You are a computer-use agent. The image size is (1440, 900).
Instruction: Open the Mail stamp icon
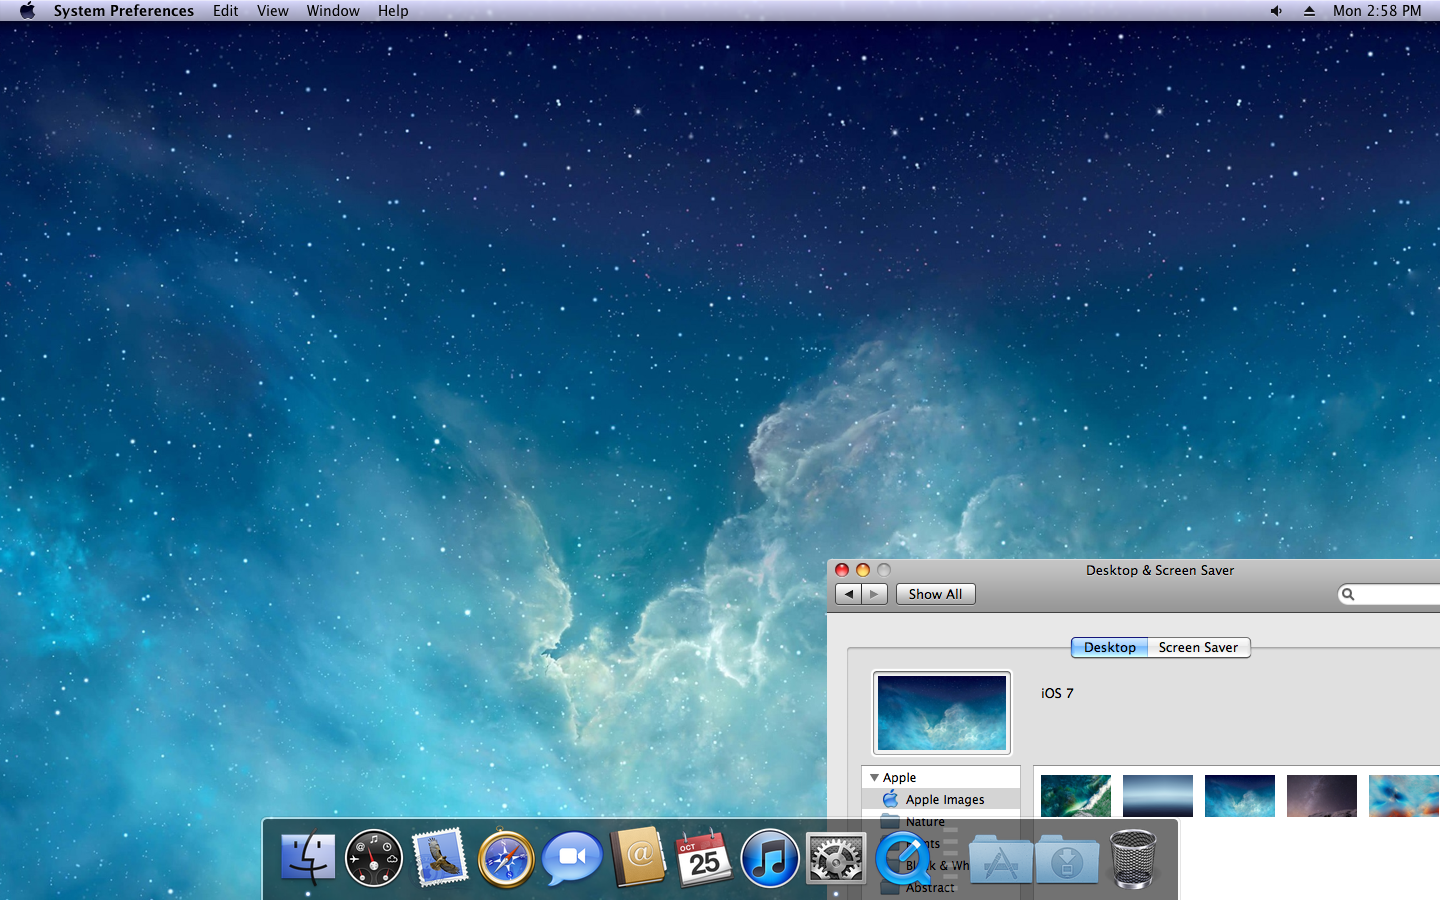click(440, 858)
